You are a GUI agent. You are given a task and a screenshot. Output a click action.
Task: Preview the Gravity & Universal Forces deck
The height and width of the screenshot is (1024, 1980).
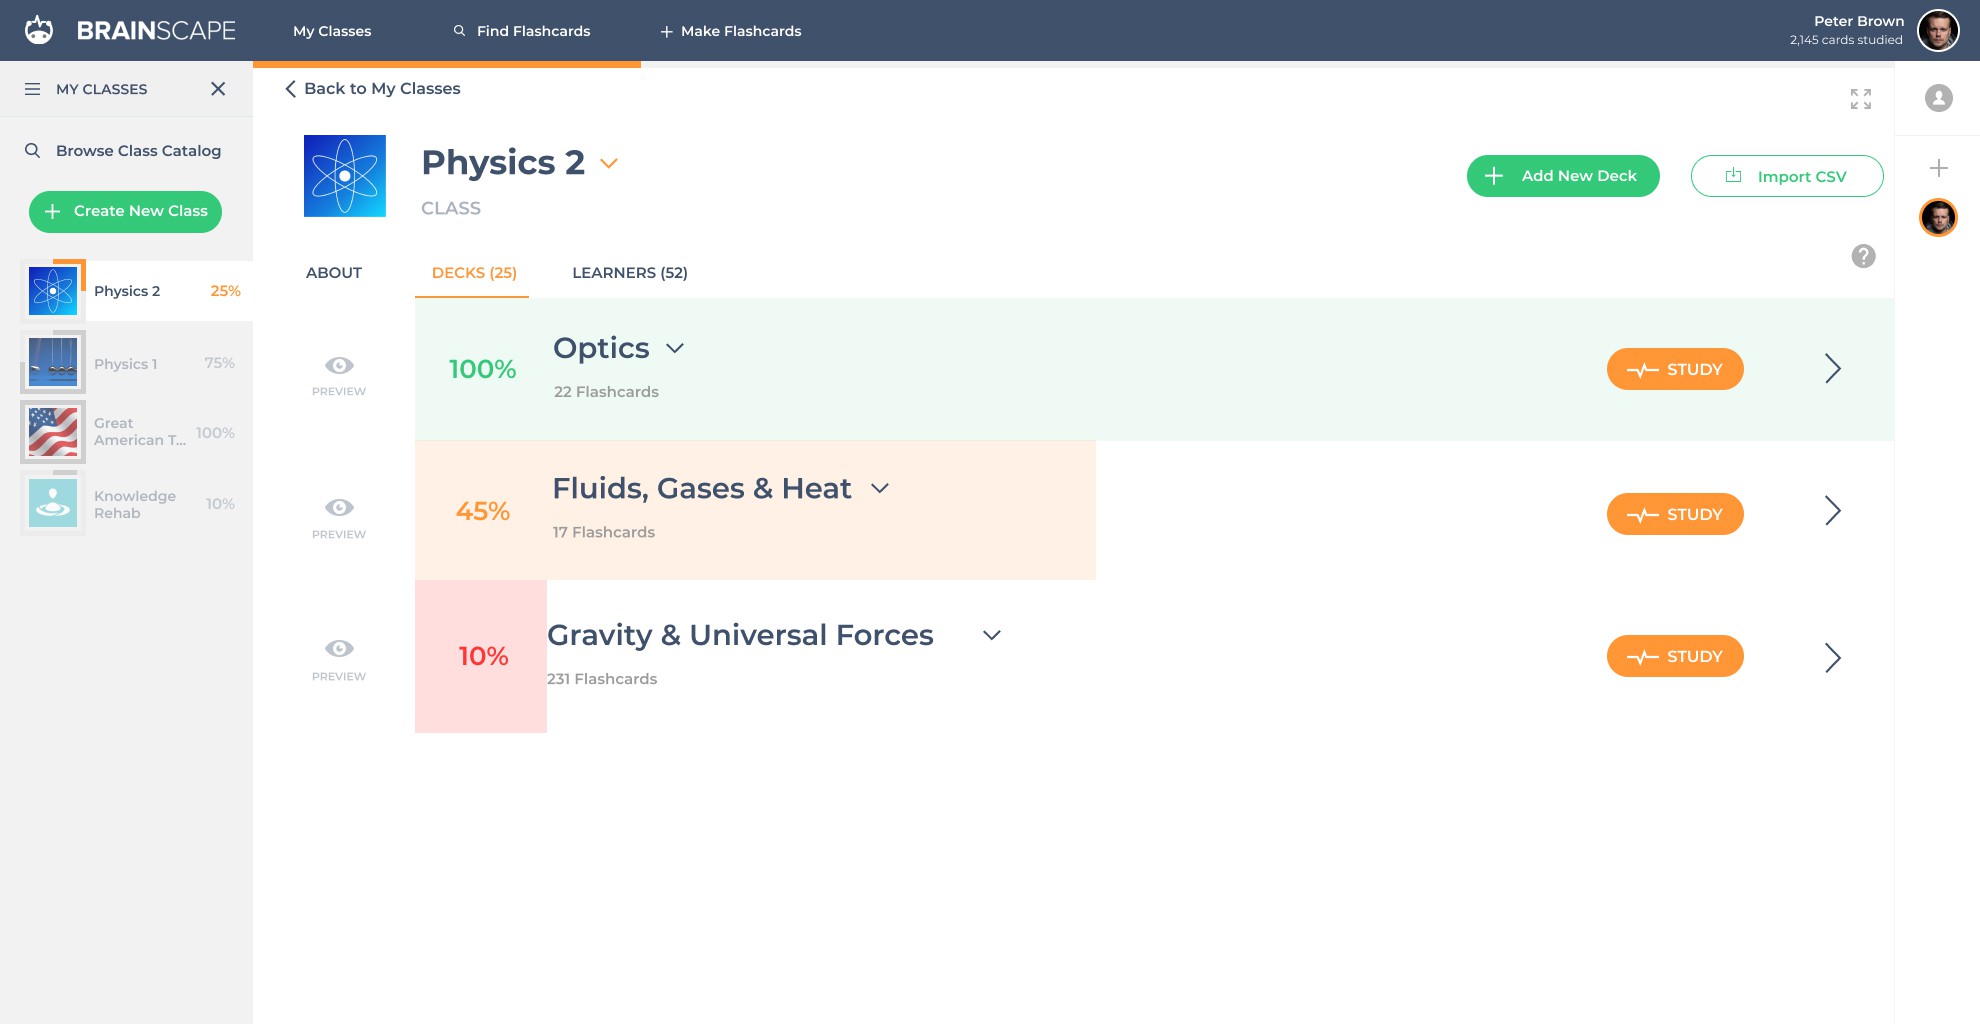[339, 649]
